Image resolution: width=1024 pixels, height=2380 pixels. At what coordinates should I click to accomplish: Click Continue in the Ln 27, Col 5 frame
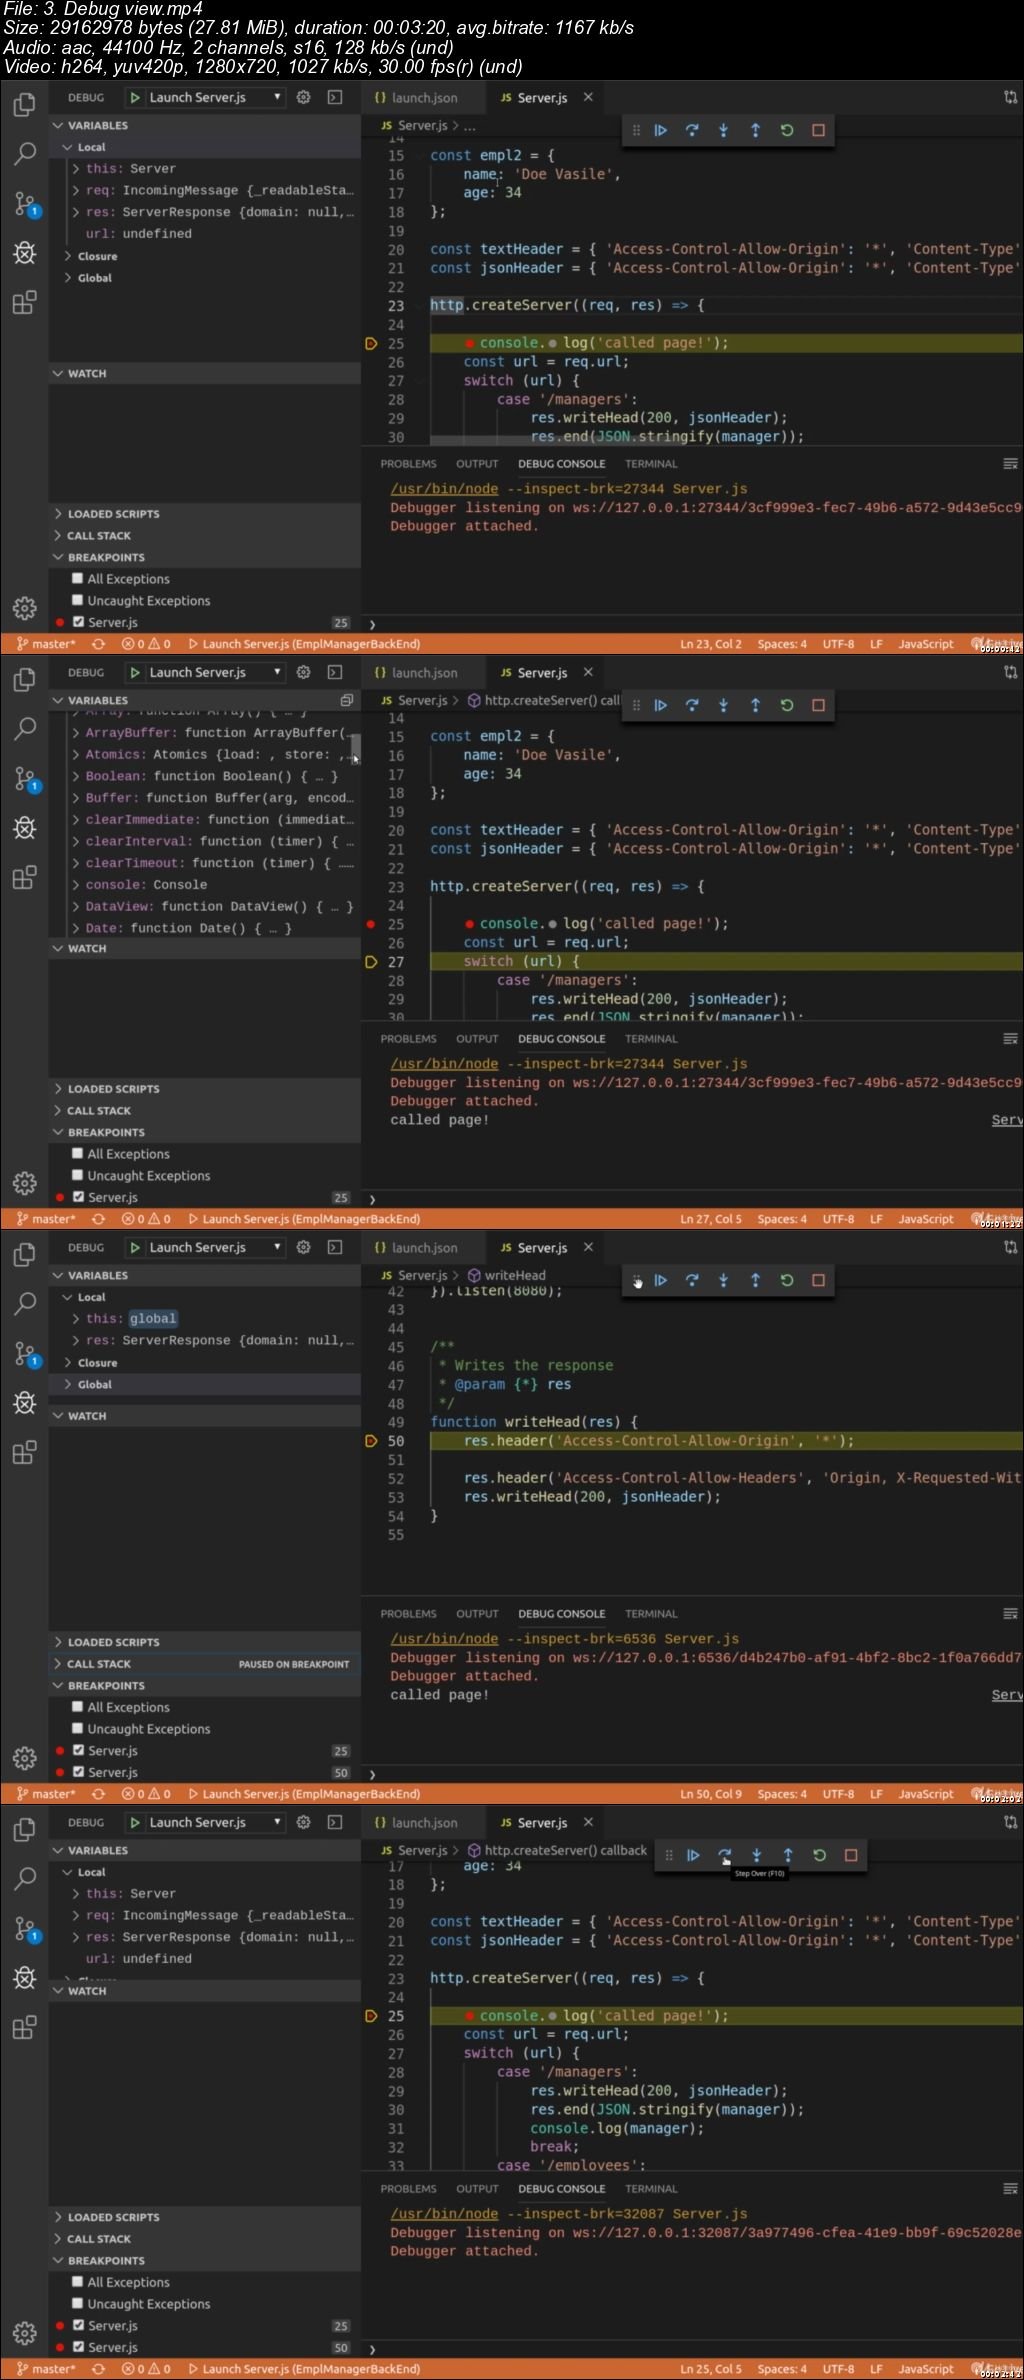coord(660,705)
